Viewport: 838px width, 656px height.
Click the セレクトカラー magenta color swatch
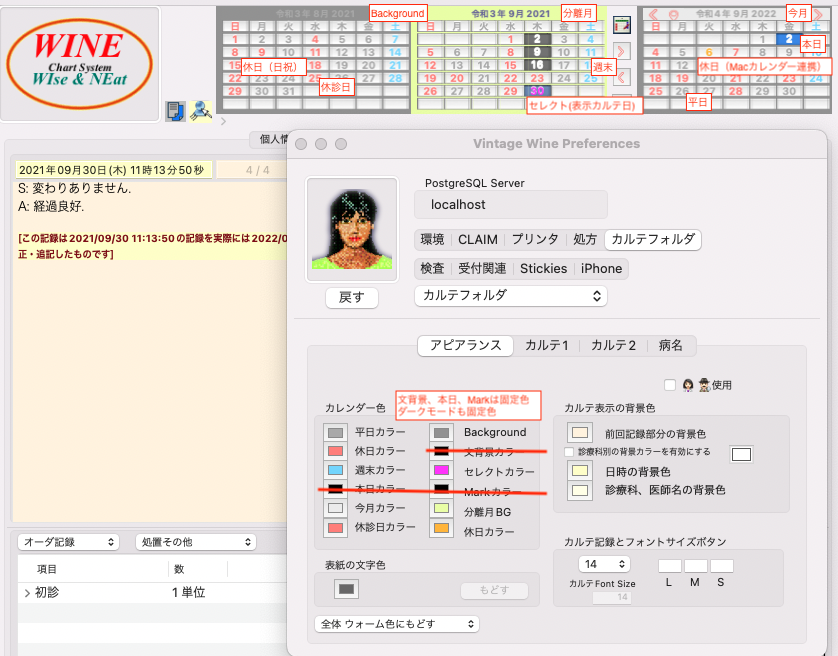[x=441, y=470]
